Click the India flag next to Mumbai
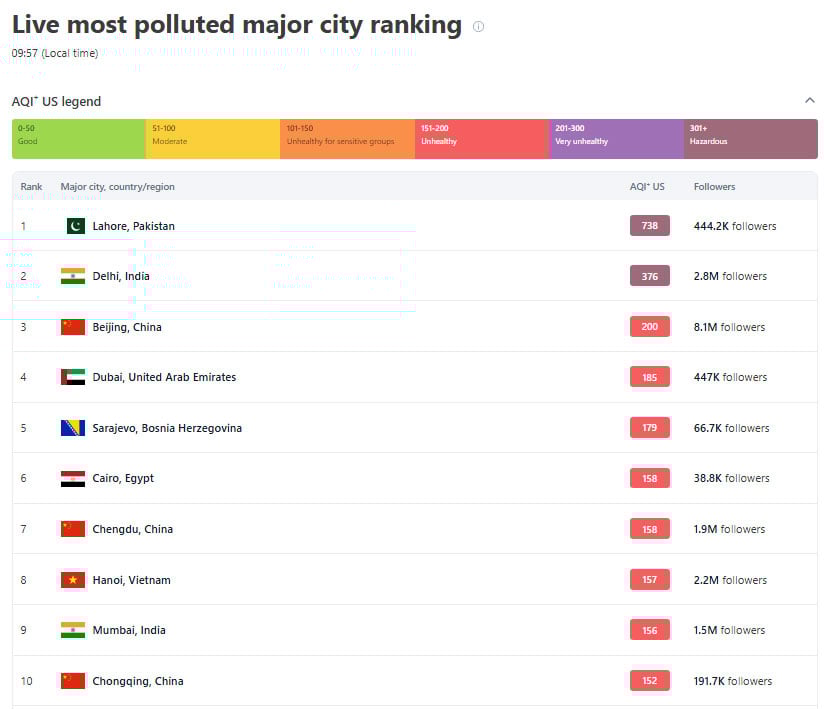This screenshot has width=830, height=709. (x=73, y=630)
